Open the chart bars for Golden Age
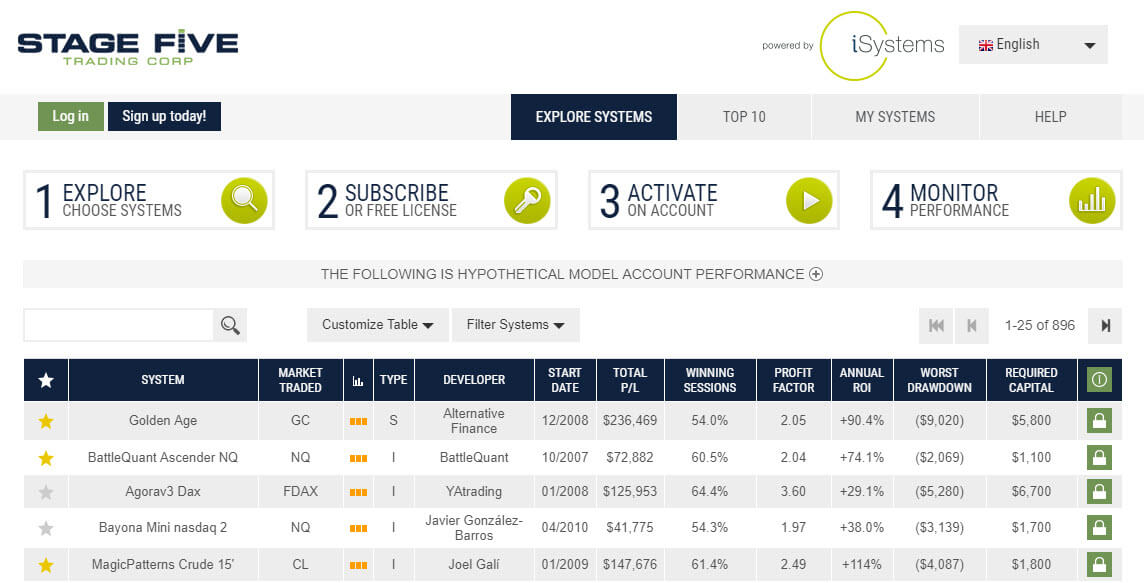This screenshot has width=1144, height=583. [x=358, y=421]
